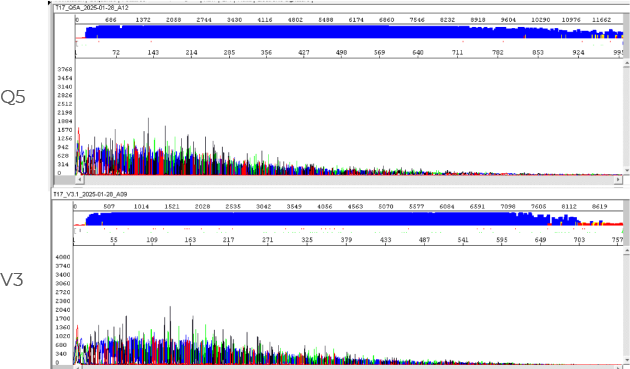Click vertical scrollbar track of T17_Q5A trace
Viewport: 630px width, 369px height.
(x=626, y=117)
